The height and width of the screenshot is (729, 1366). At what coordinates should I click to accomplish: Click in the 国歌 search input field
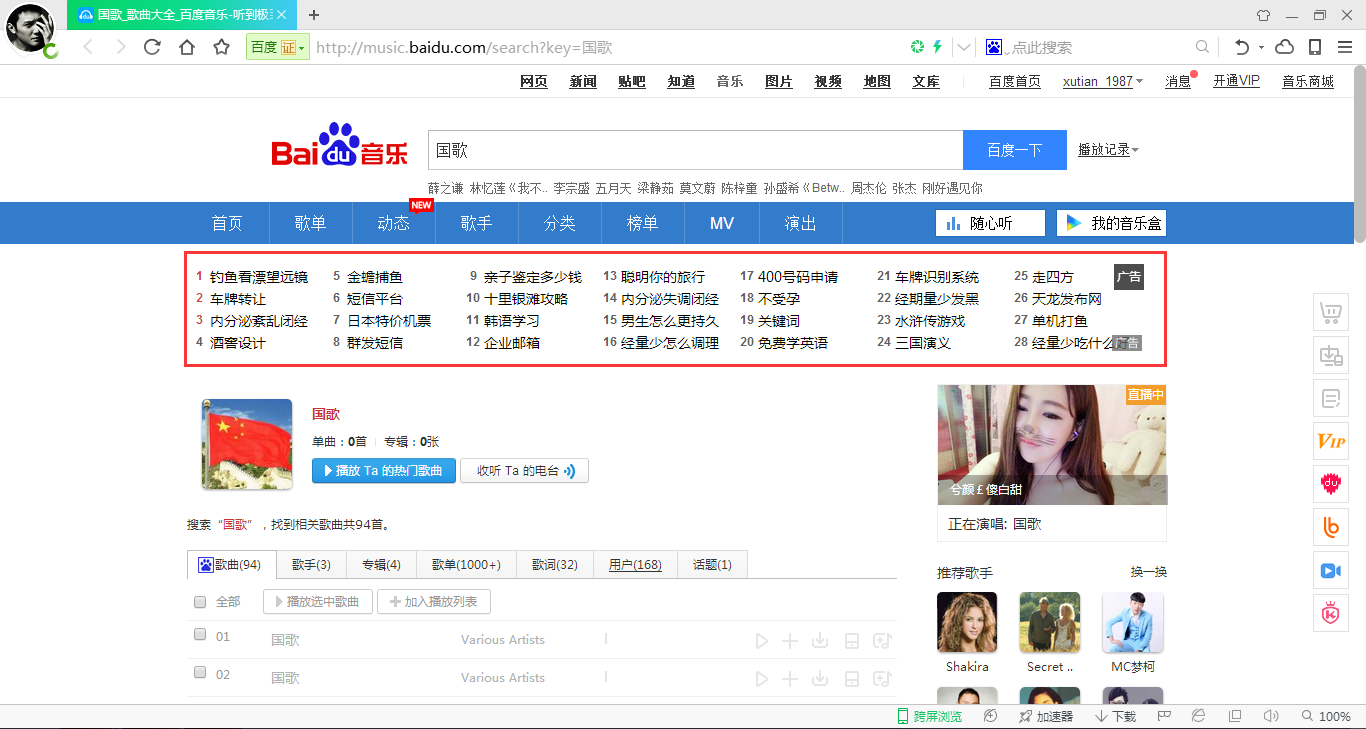click(x=695, y=150)
